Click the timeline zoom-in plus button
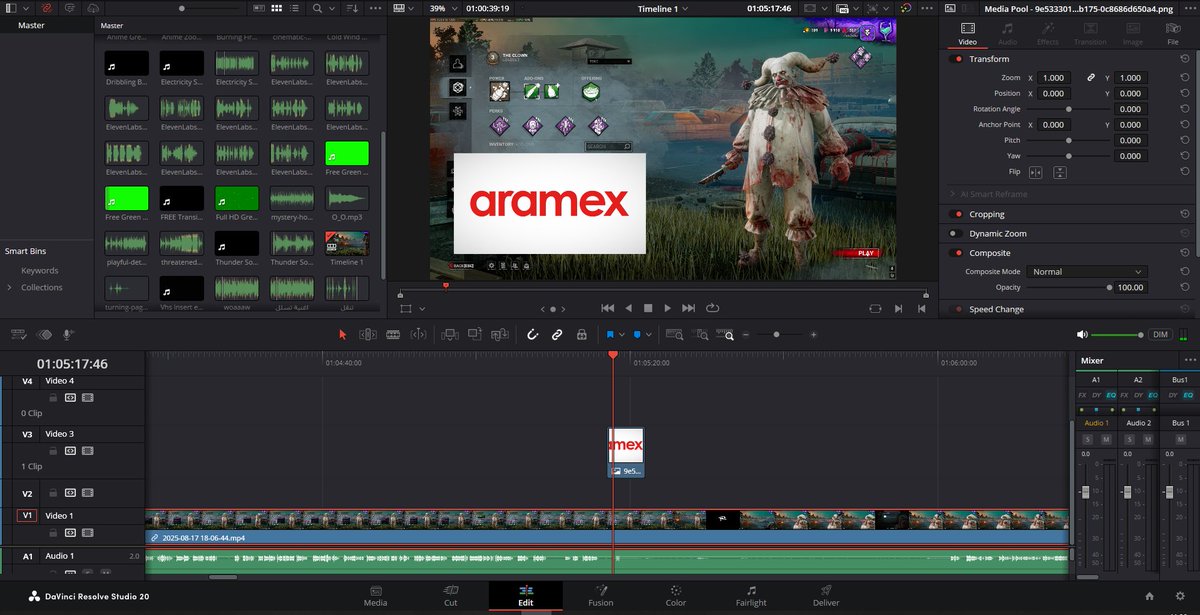This screenshot has width=1200, height=615. [x=814, y=335]
